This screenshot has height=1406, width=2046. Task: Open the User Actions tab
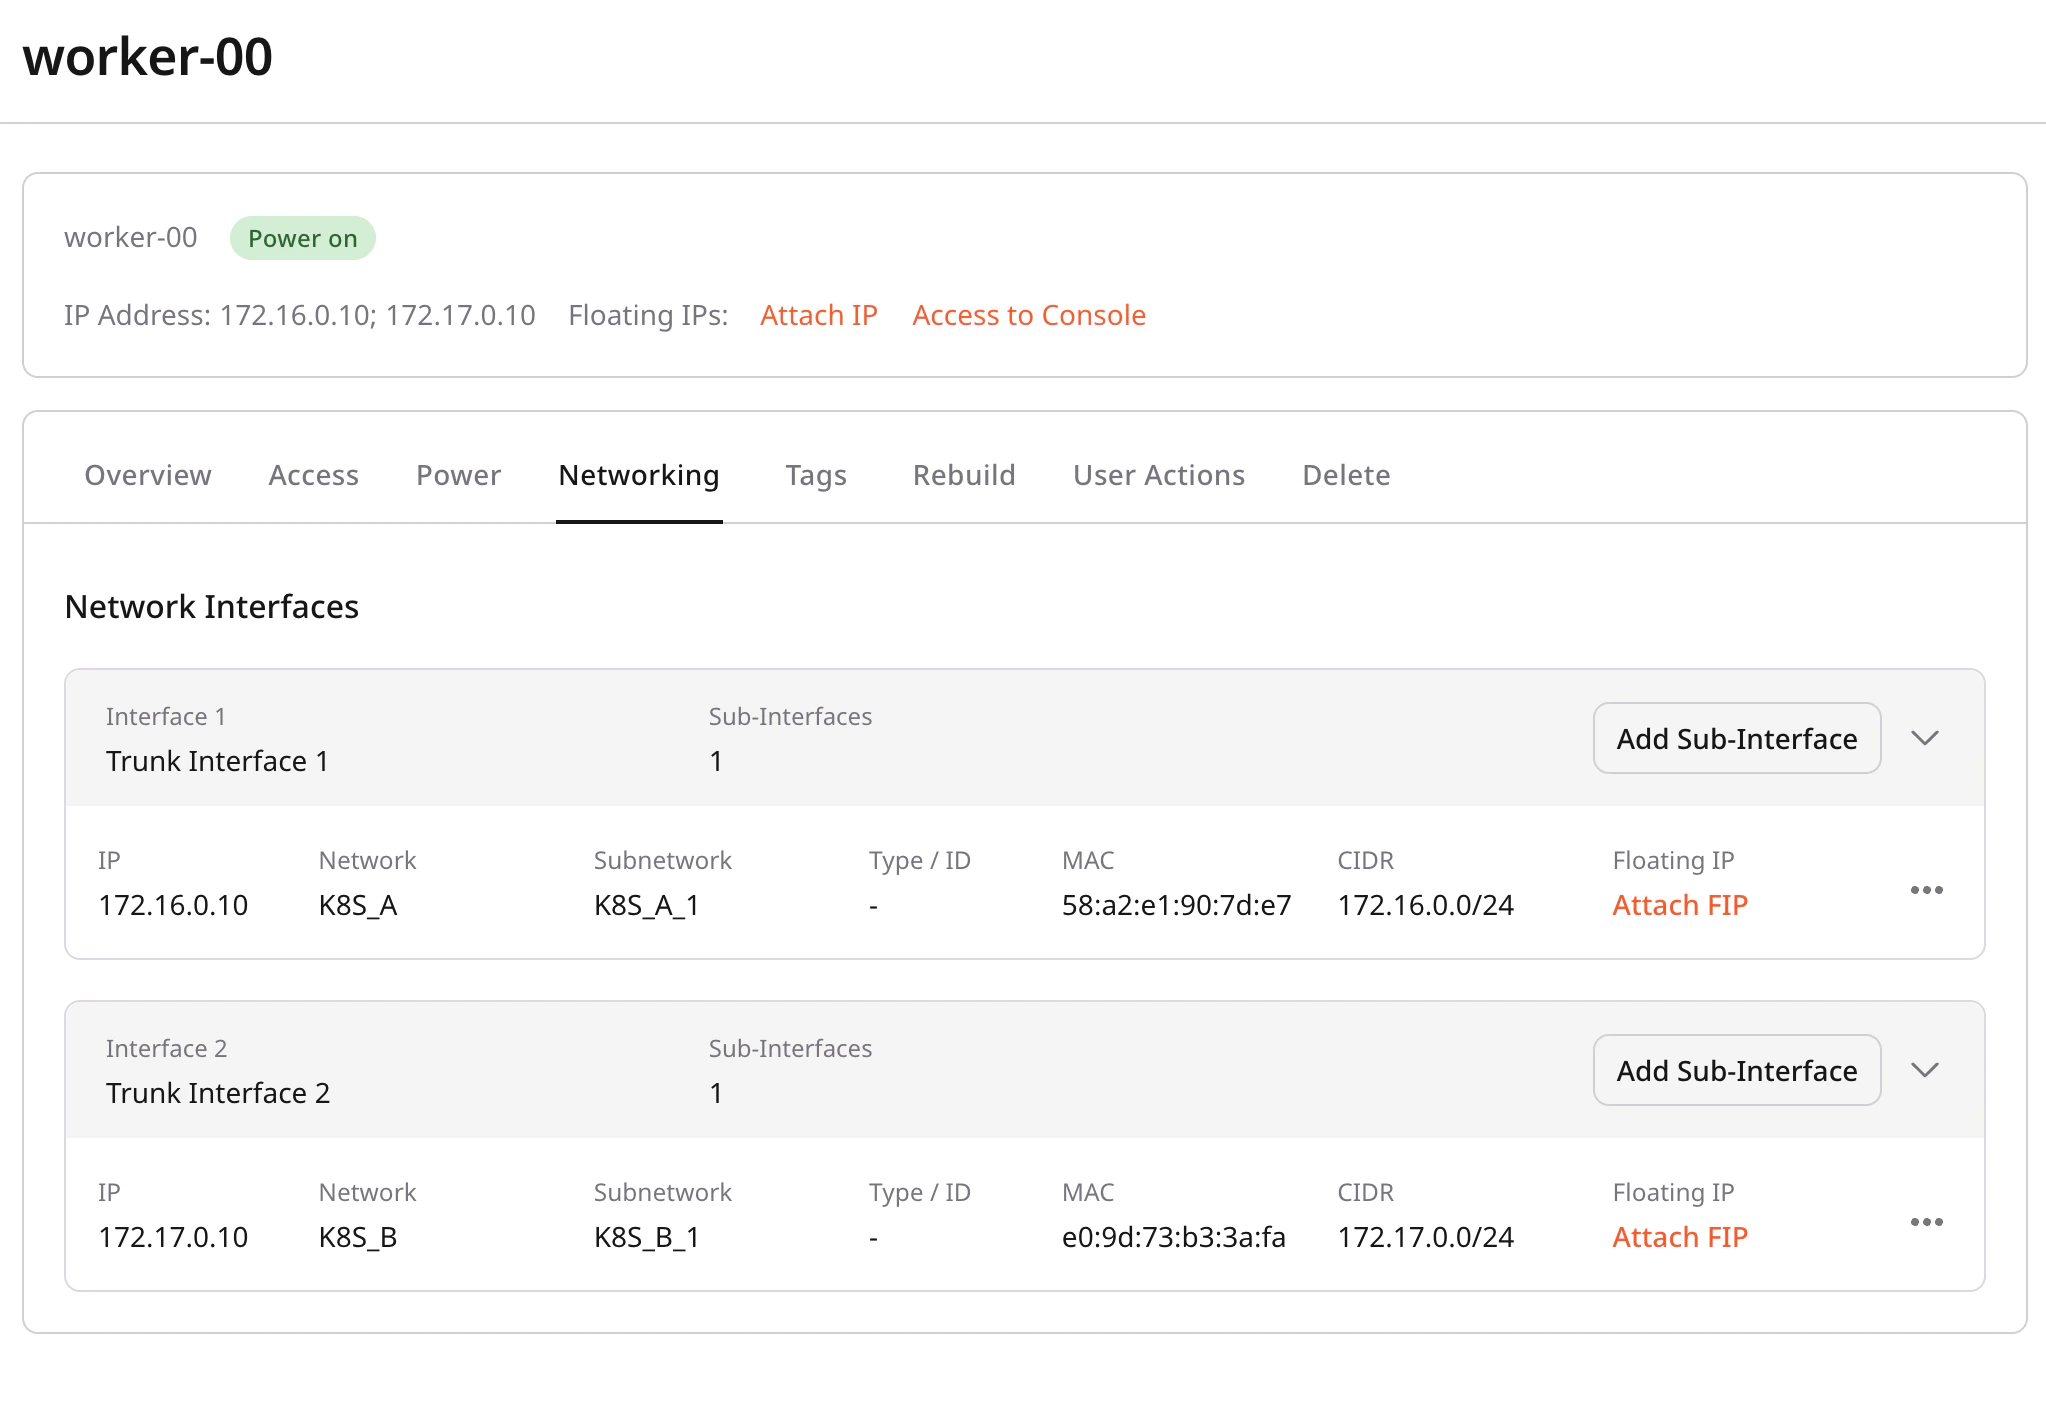point(1159,475)
